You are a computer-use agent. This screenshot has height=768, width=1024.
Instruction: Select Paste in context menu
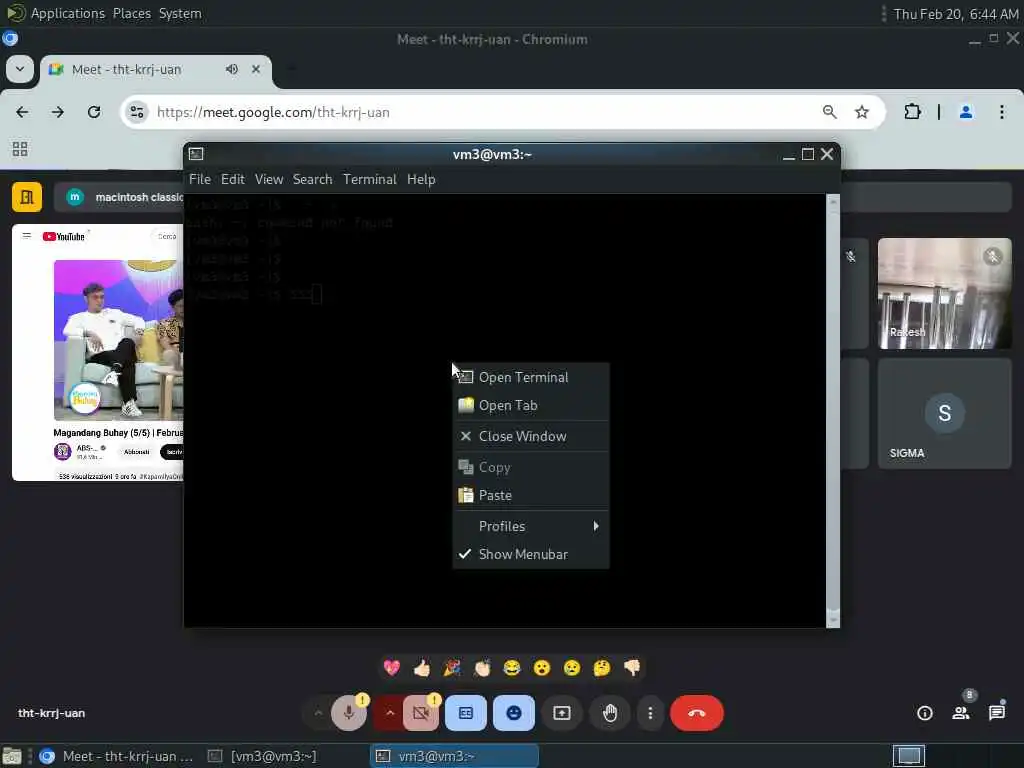[531, 495]
